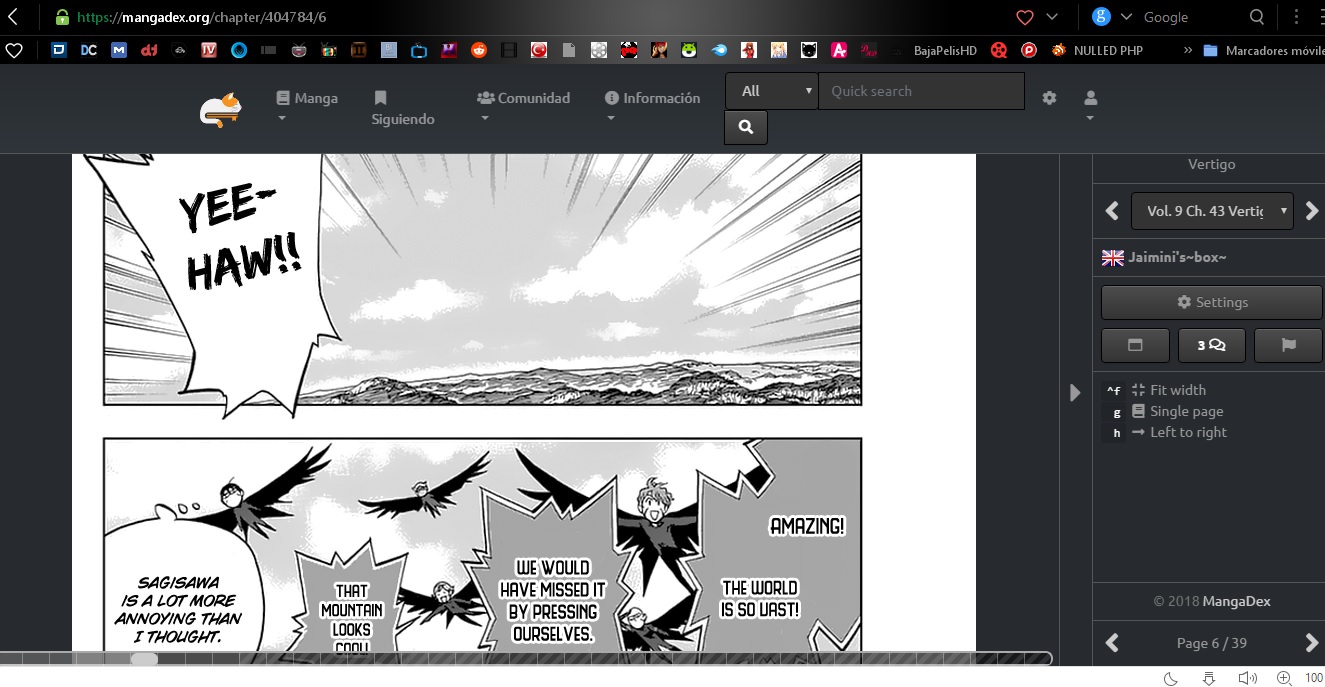This screenshot has height=687, width=1325.
Task: Click the flag report button
Action: pyautogui.click(x=1288, y=345)
